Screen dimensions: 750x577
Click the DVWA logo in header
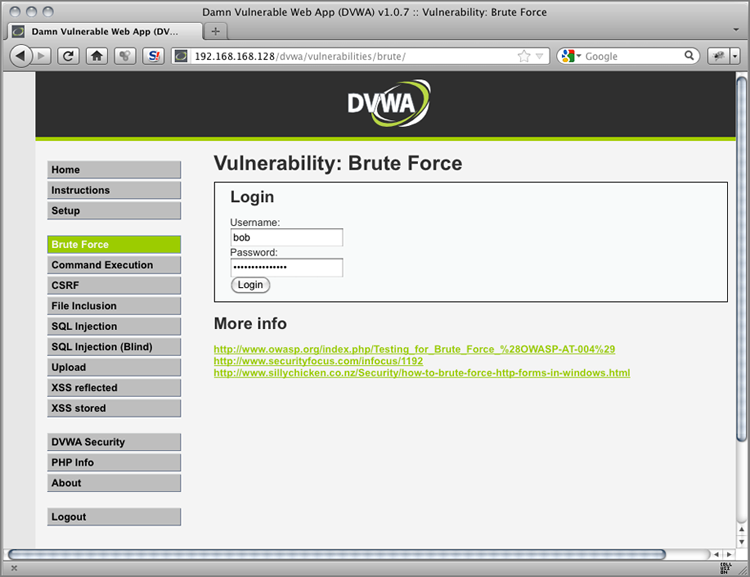click(x=390, y=103)
